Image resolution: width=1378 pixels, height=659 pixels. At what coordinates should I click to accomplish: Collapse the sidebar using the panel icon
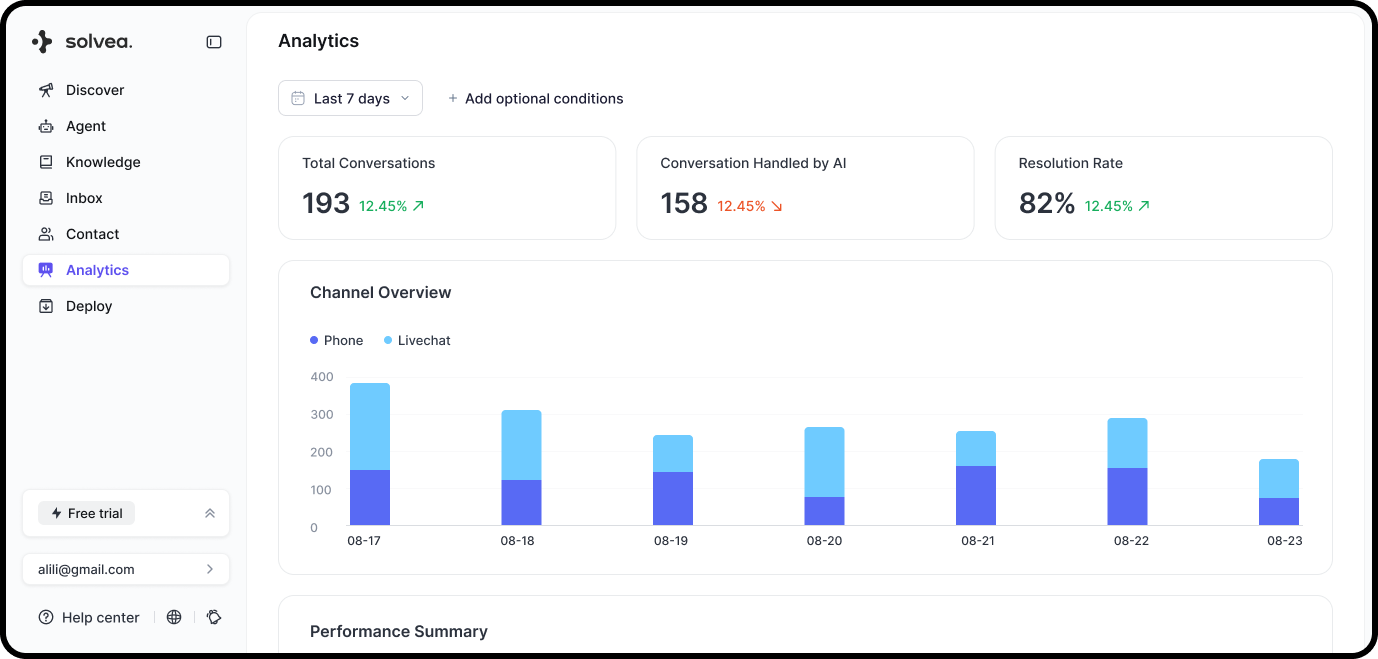(213, 42)
